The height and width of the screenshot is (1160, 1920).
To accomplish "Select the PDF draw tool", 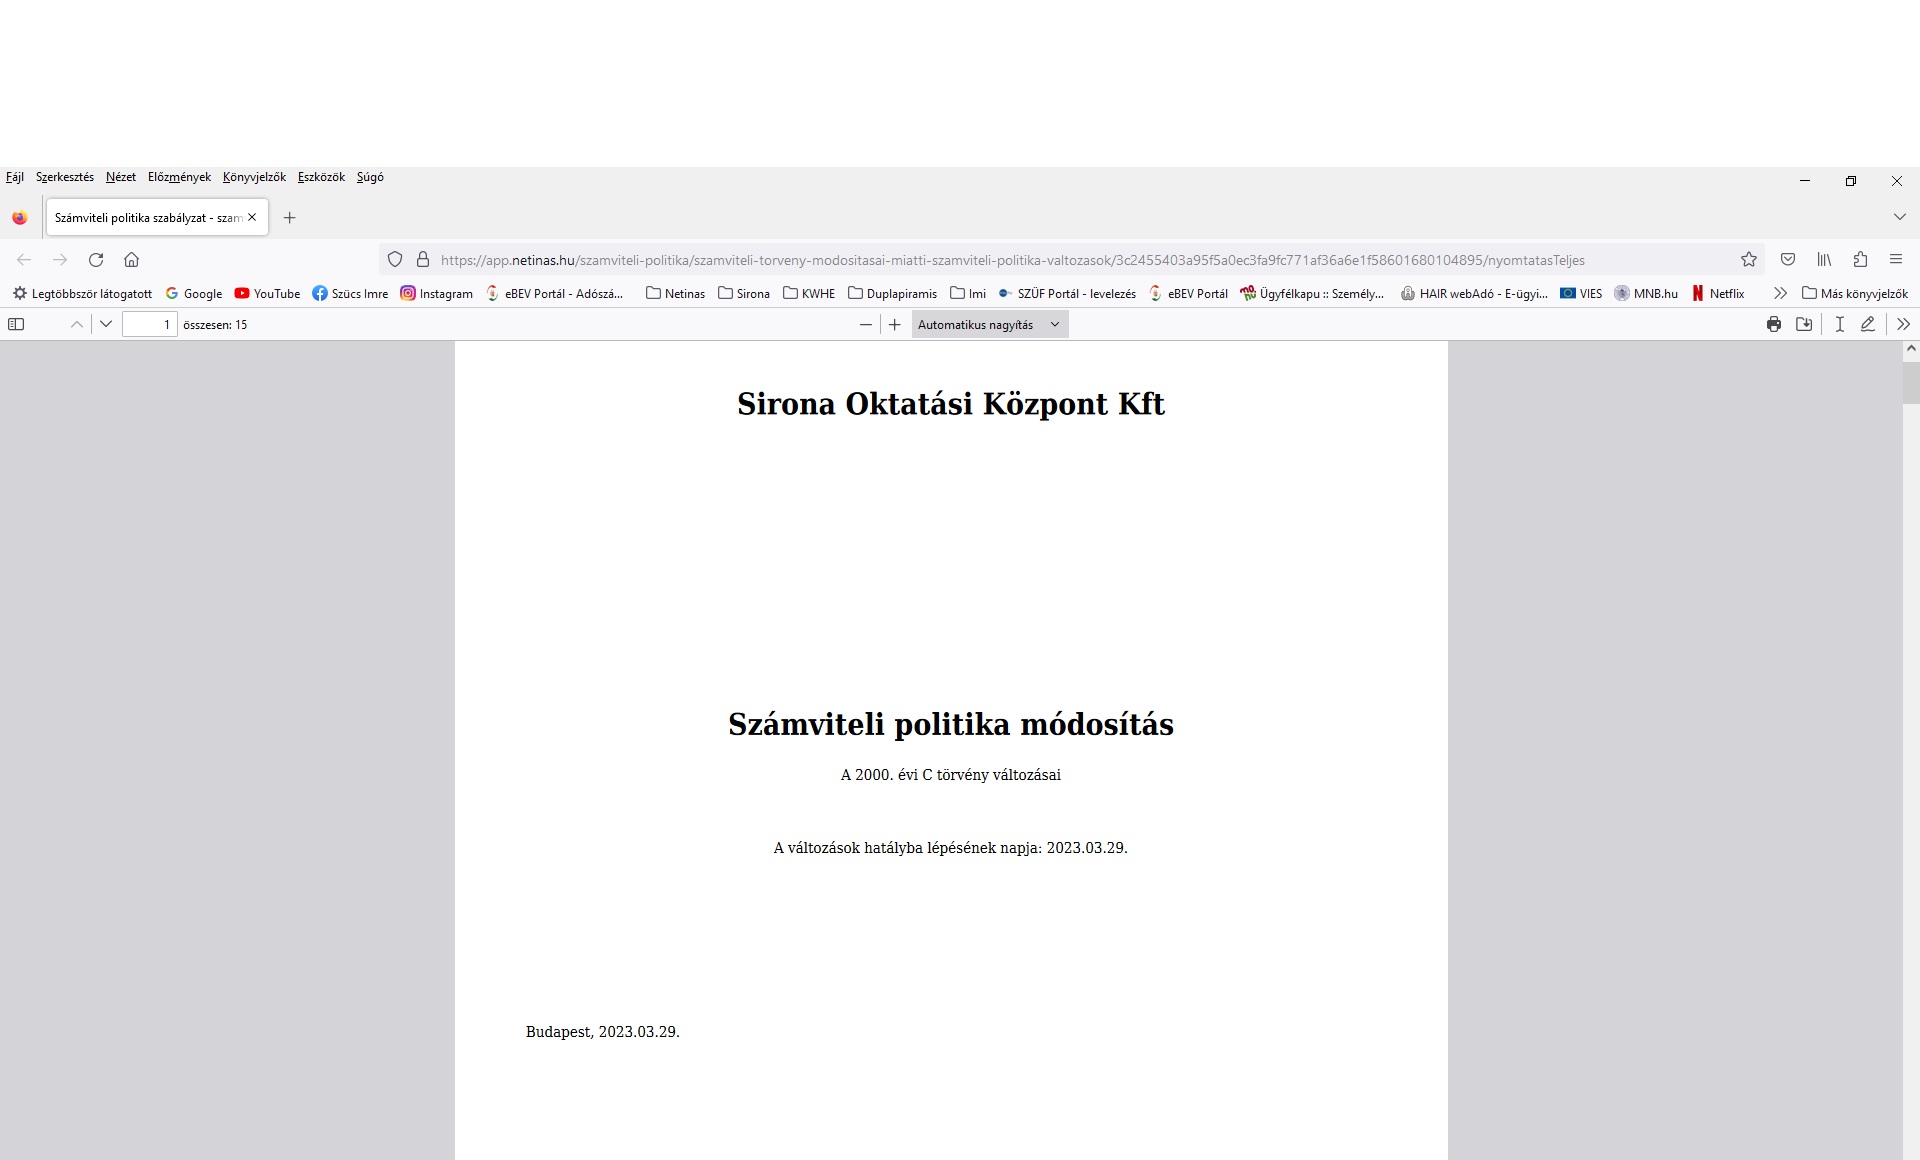I will pyautogui.click(x=1867, y=324).
